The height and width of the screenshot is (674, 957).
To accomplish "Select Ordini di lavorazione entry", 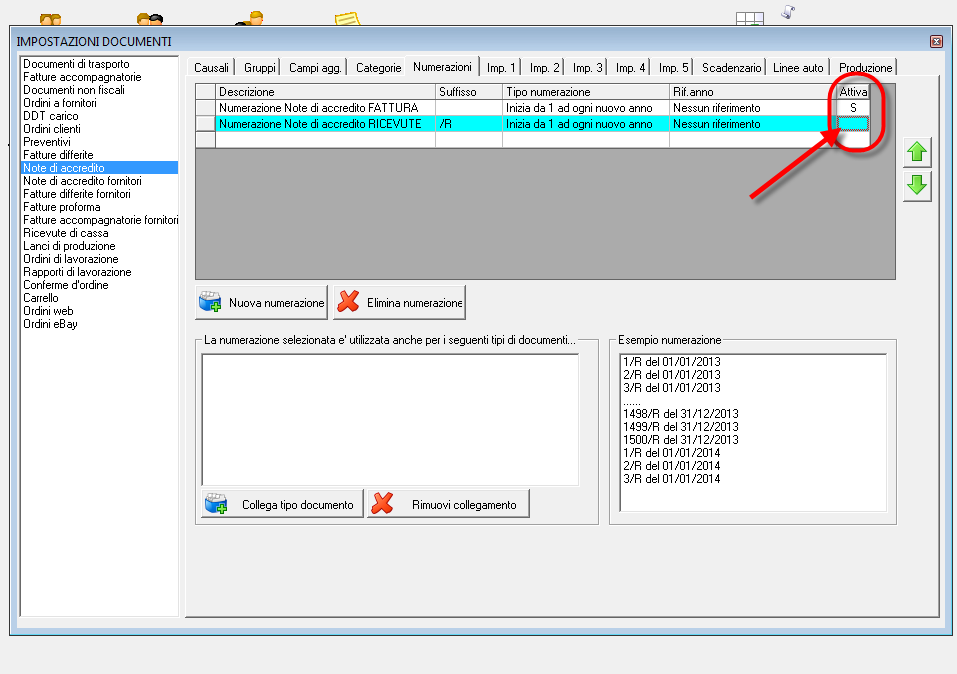I will coord(99,259).
